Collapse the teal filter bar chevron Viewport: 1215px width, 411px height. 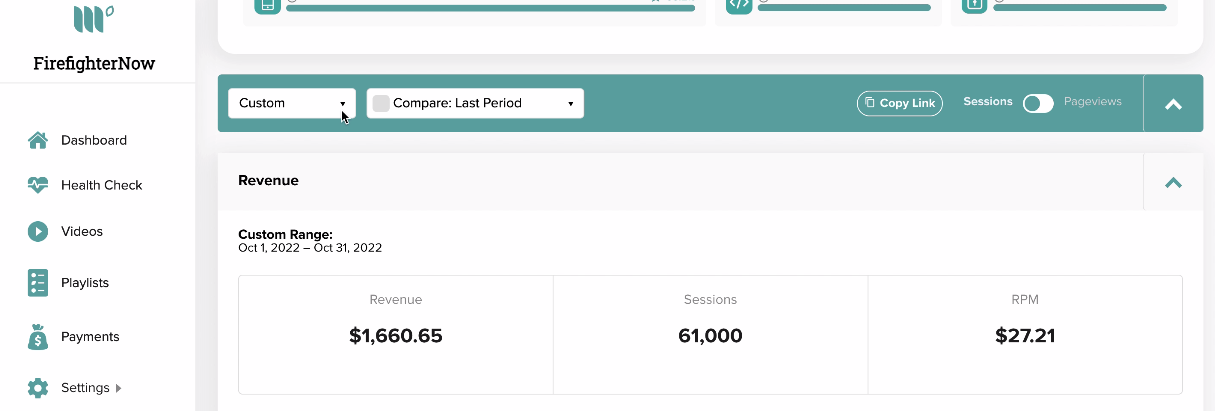pyautogui.click(x=1174, y=104)
